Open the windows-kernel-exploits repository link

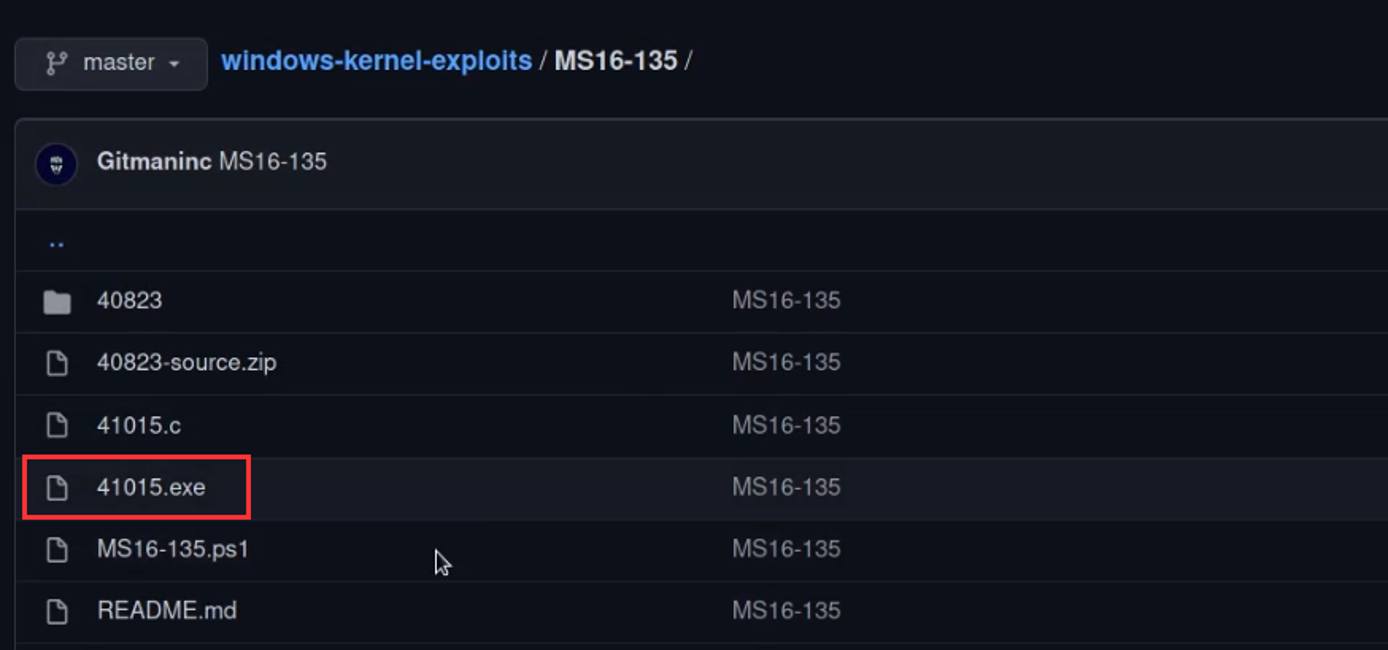376,61
